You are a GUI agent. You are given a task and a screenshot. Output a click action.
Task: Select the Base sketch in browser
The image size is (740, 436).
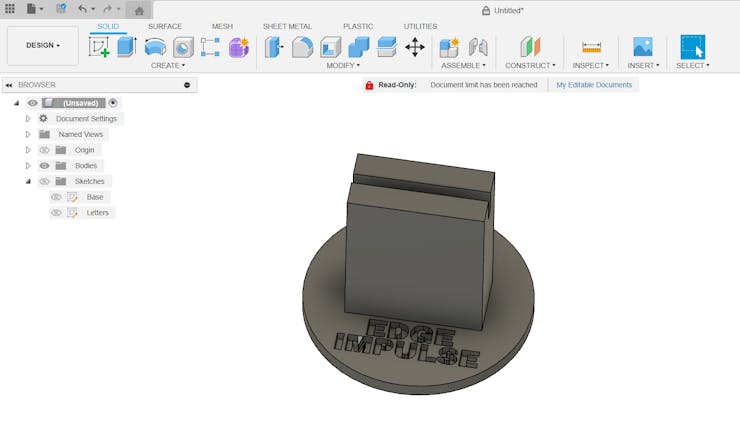[94, 197]
